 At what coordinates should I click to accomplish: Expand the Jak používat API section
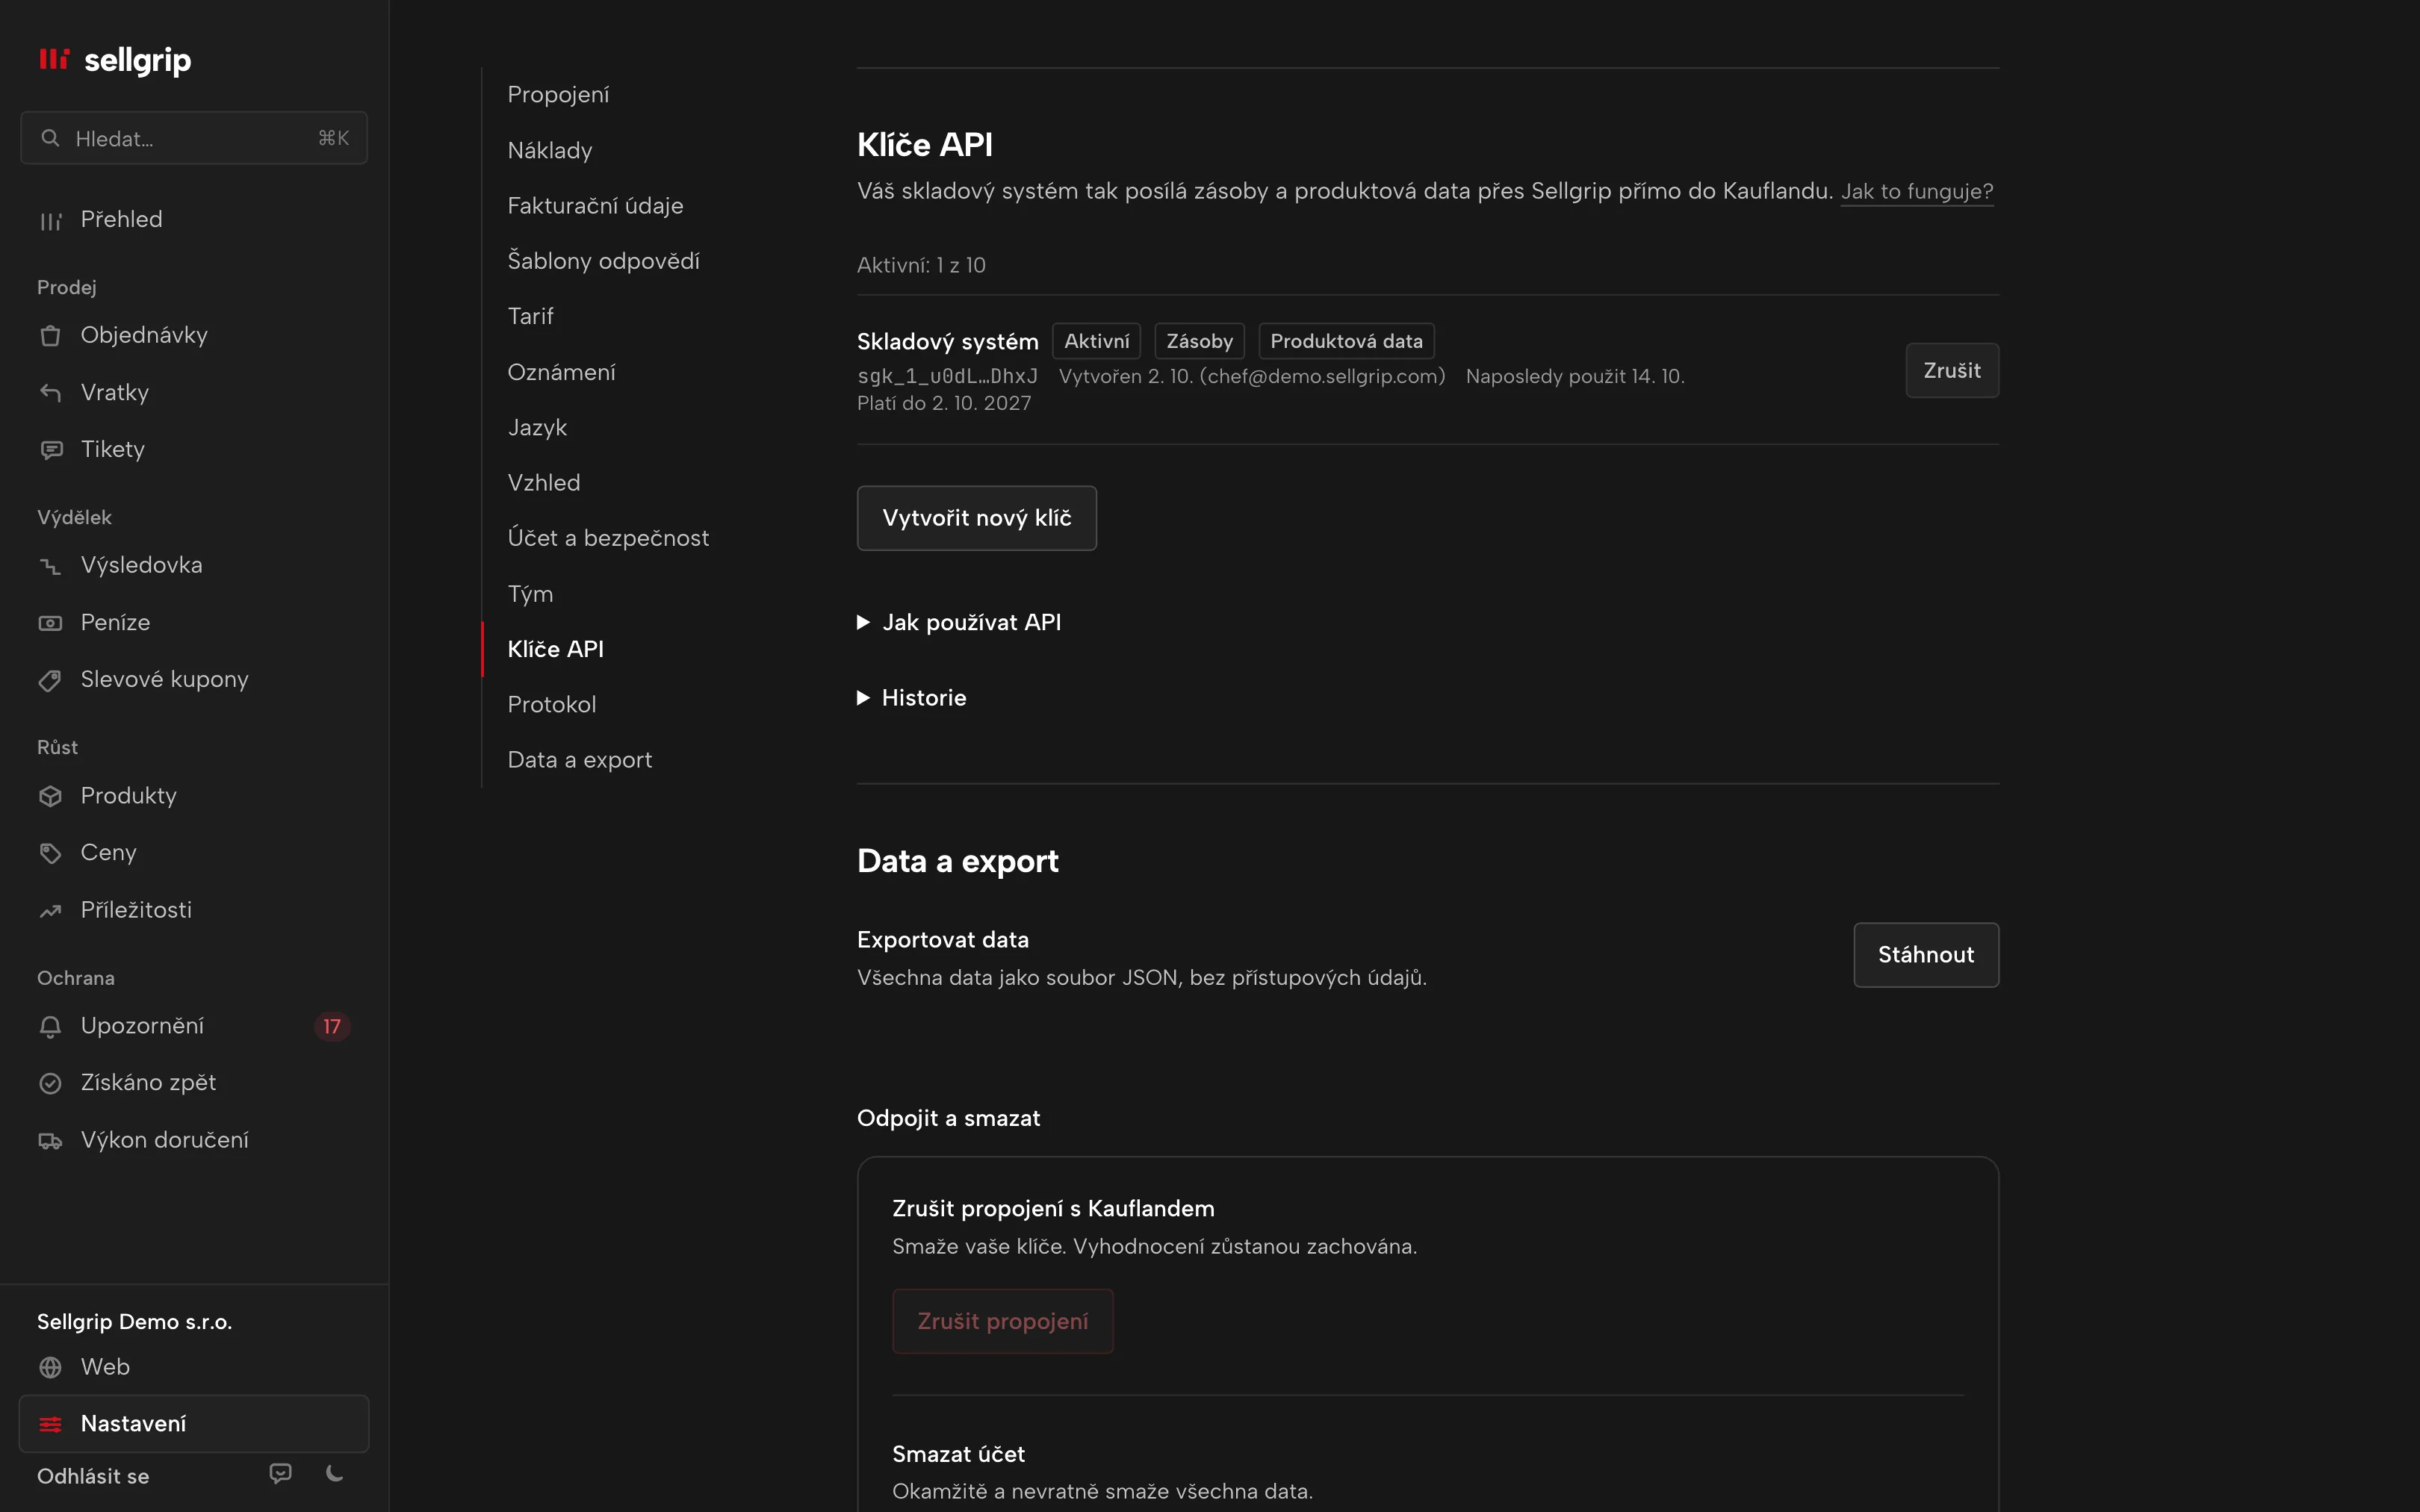tap(959, 622)
